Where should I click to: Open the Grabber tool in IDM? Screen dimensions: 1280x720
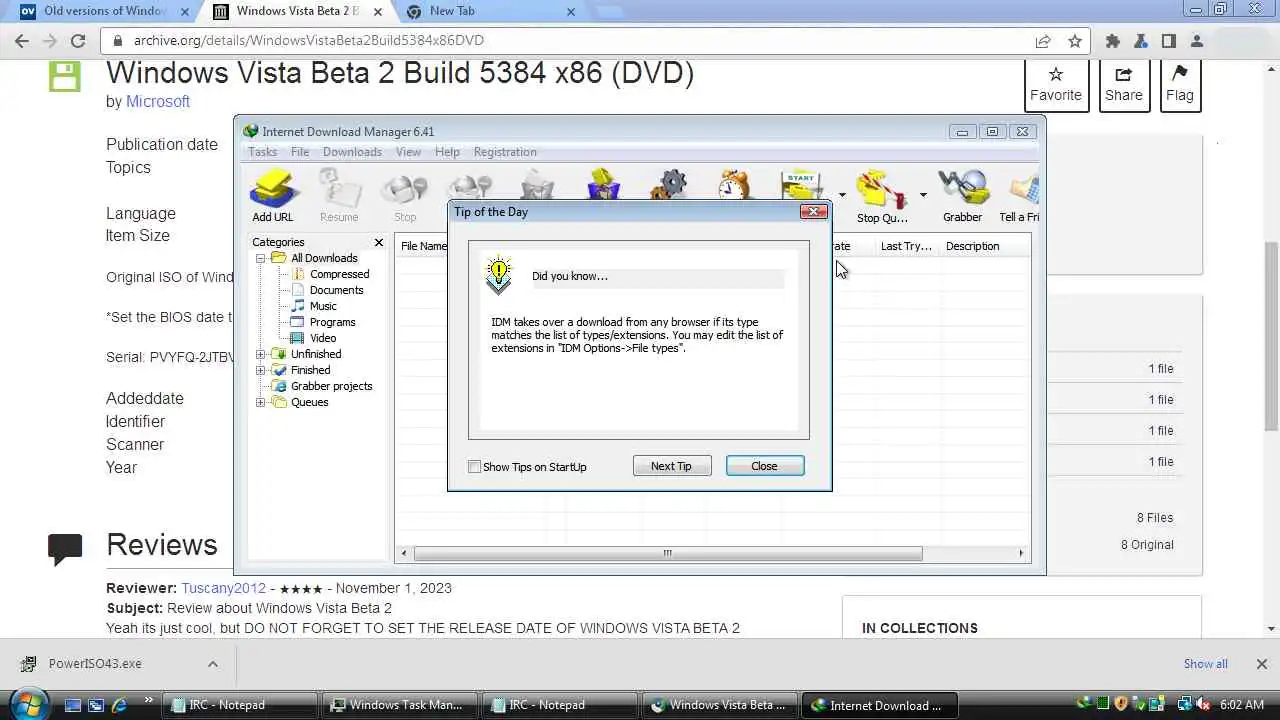click(962, 195)
